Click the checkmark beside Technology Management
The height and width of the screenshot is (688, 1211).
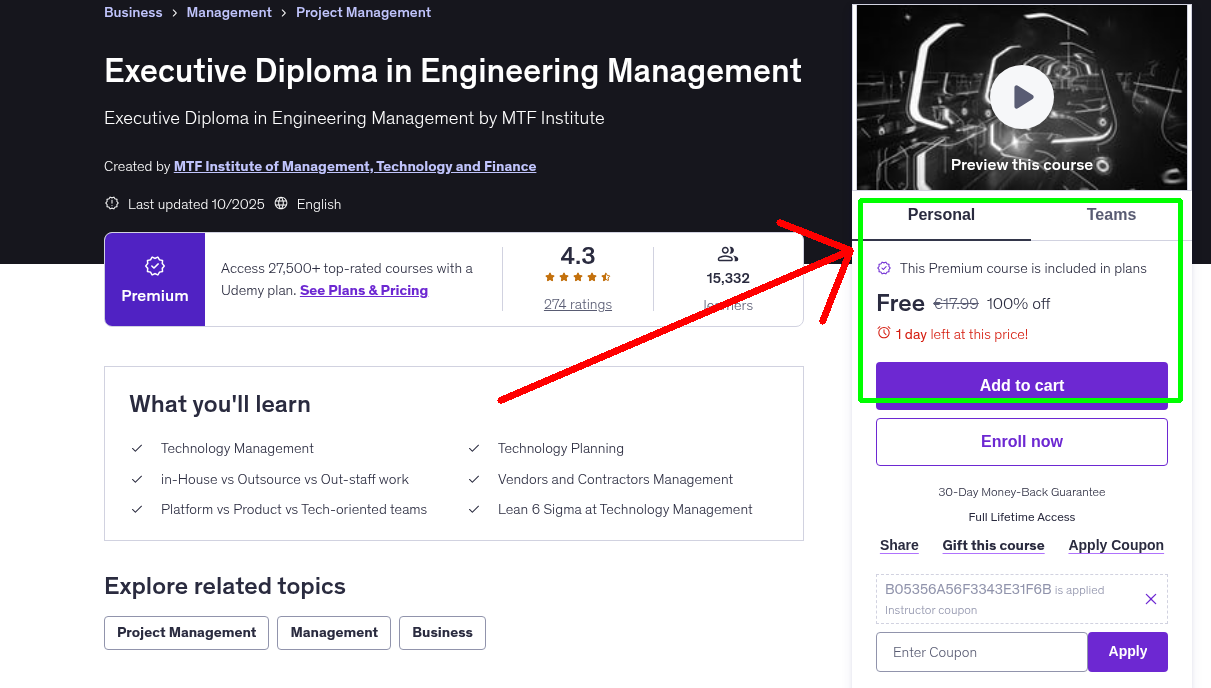(x=137, y=448)
